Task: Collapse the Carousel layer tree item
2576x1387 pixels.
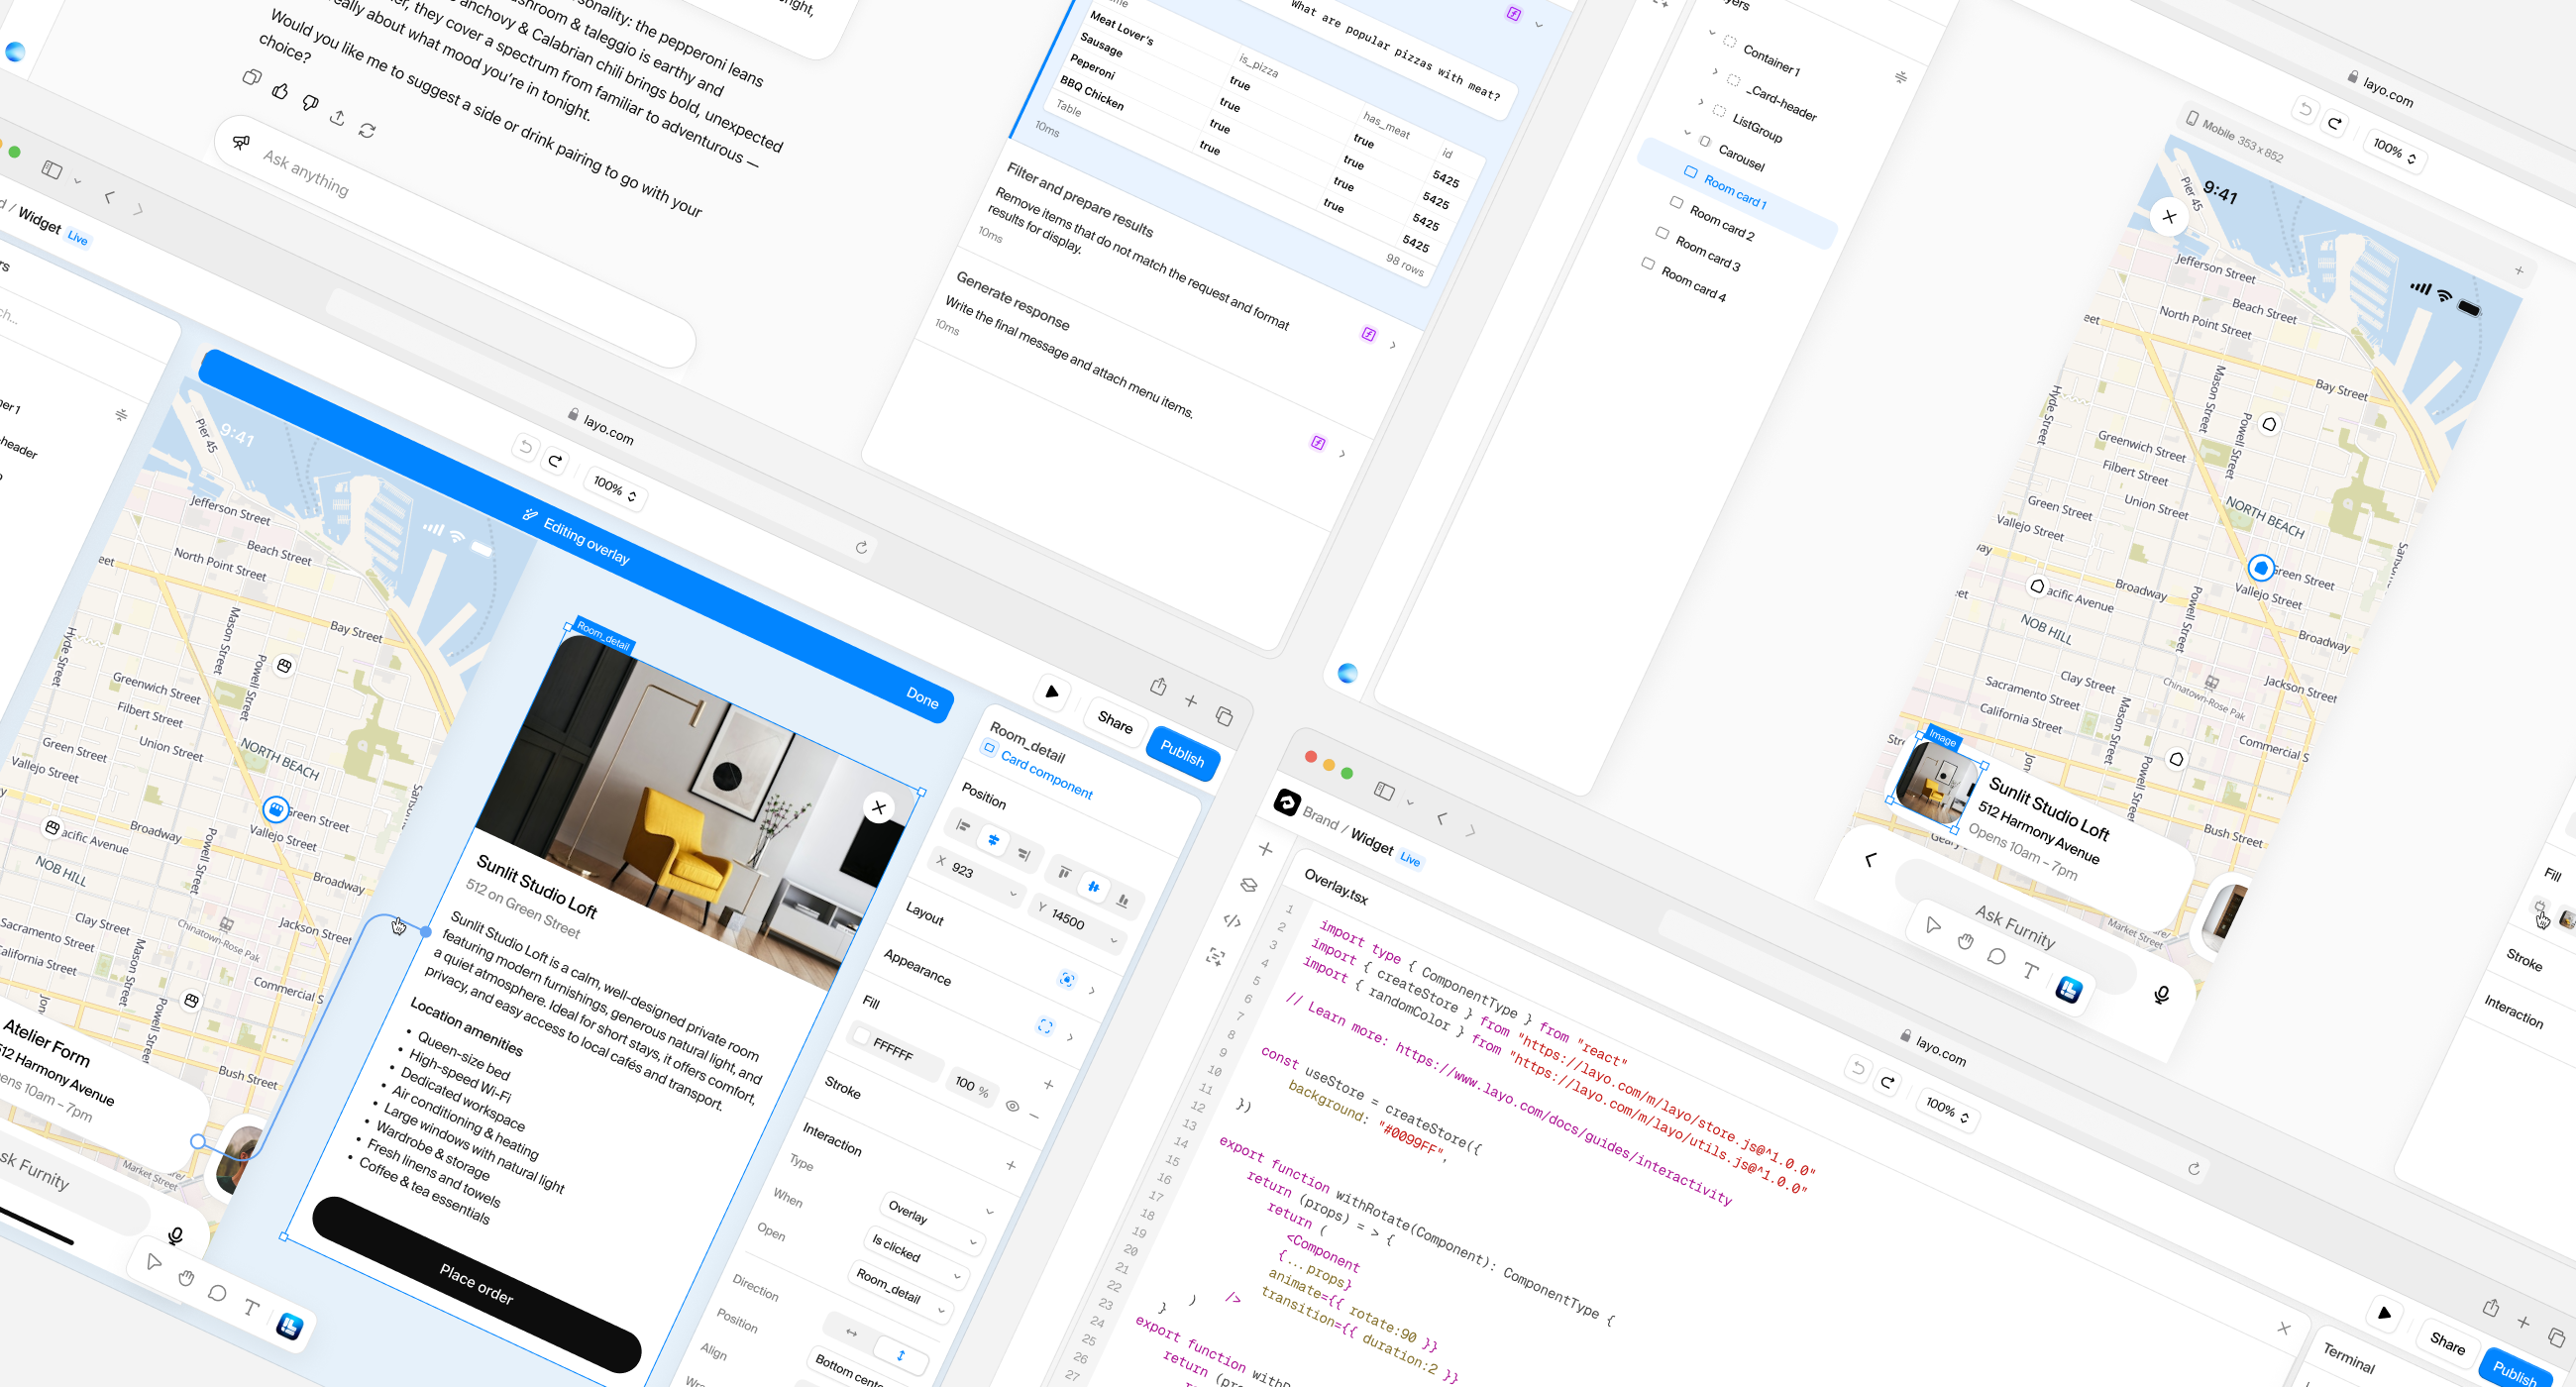Action: (1687, 133)
